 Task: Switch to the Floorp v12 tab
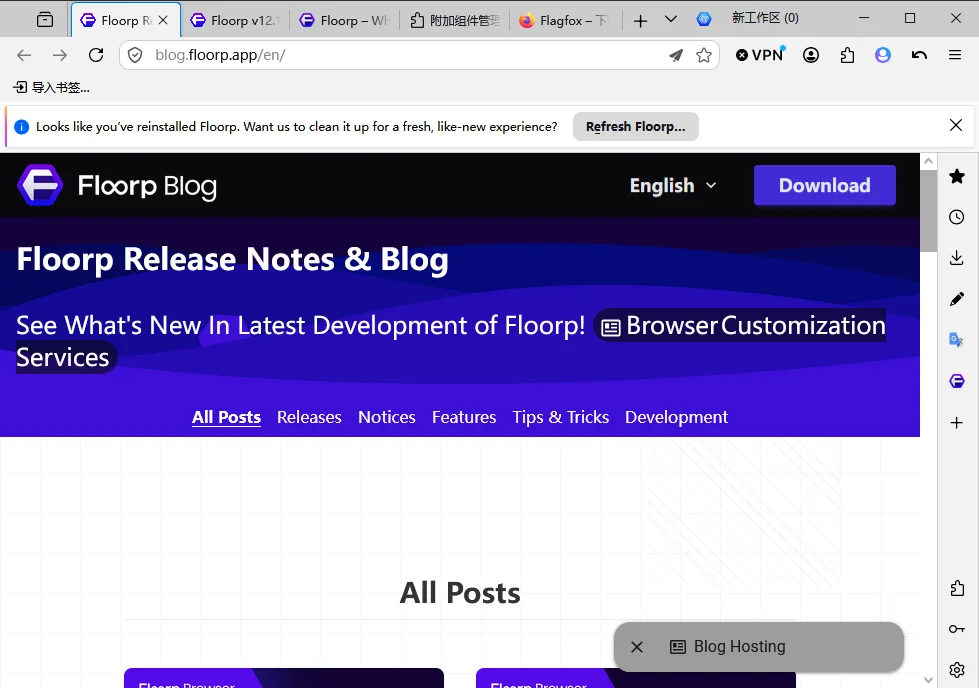click(x=234, y=21)
